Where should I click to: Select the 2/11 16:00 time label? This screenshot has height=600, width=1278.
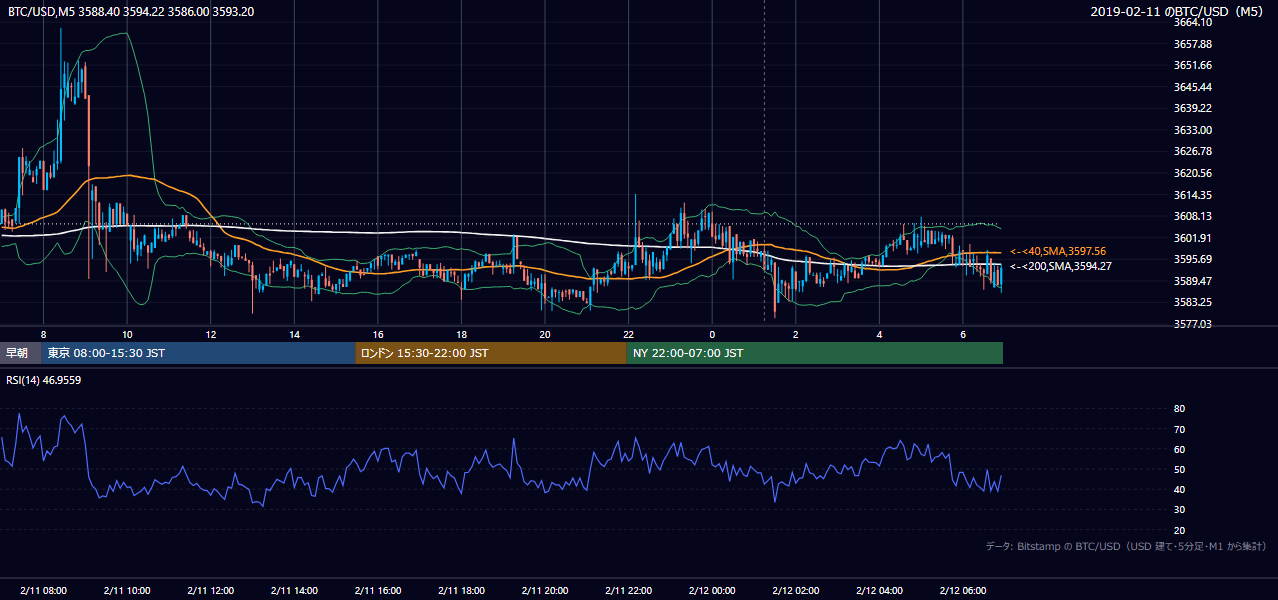pyautogui.click(x=378, y=590)
